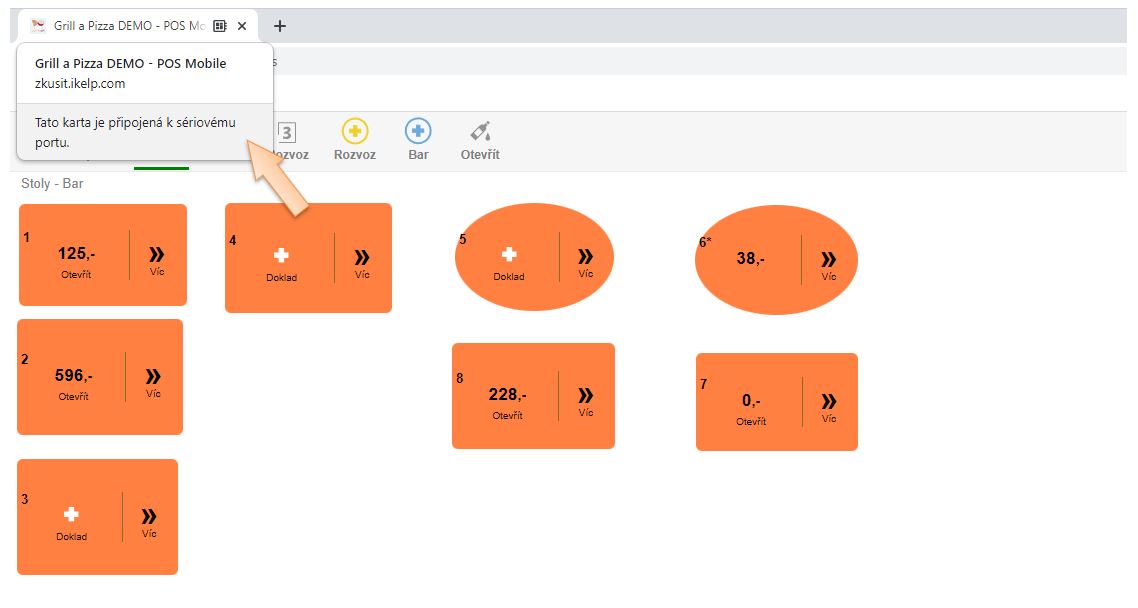Expand Víc options for table 6
The height and width of the screenshot is (608, 1138).
829,263
